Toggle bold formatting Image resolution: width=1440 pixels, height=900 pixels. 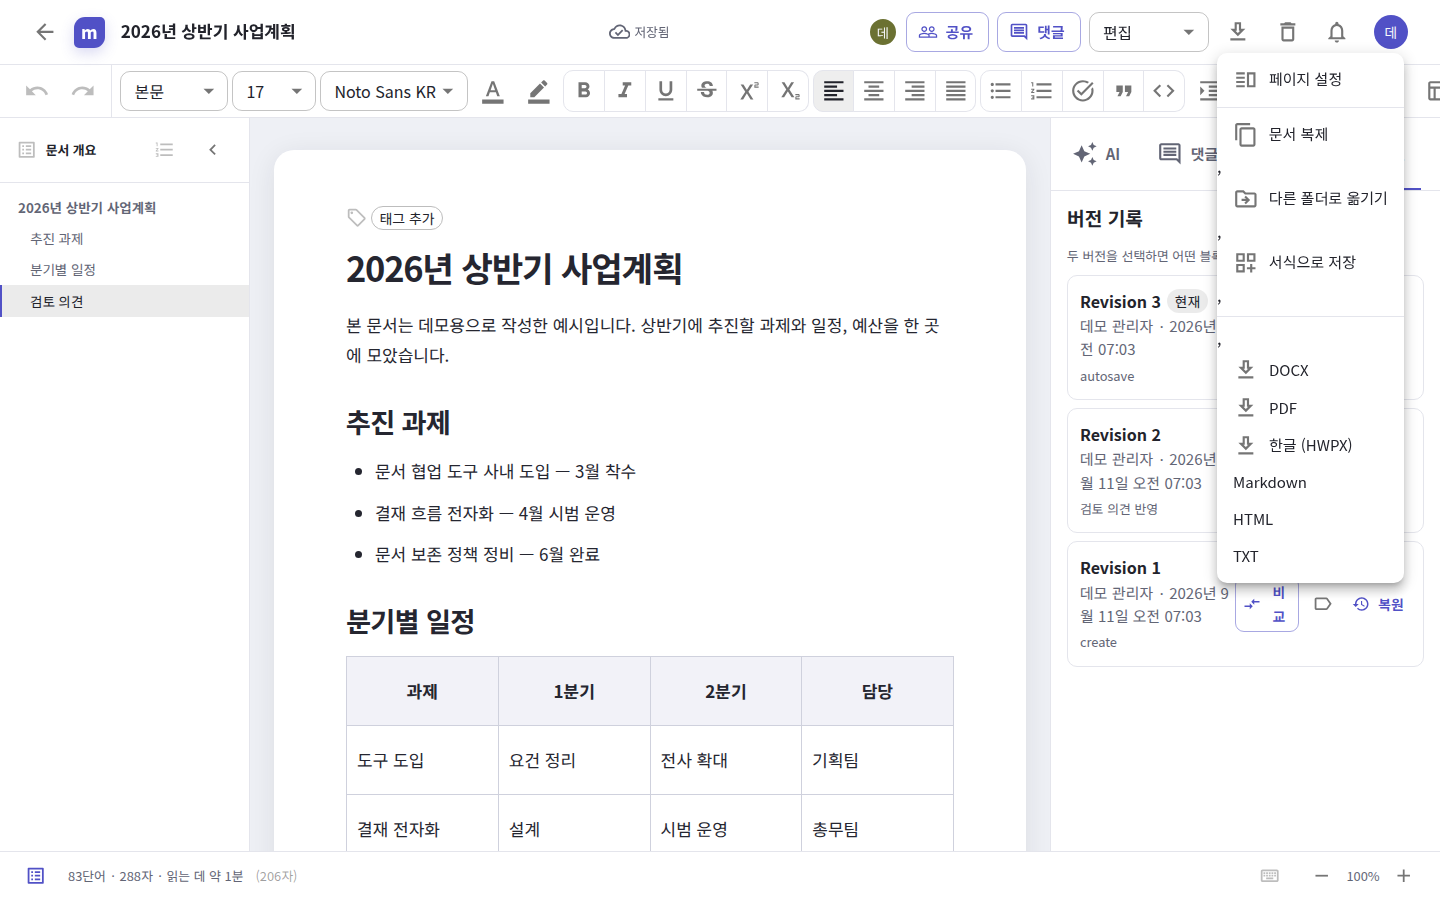click(x=584, y=91)
